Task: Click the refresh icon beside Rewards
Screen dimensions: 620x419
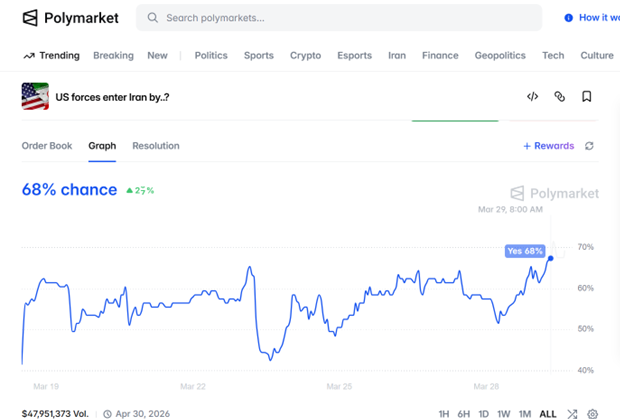Action: coord(590,146)
